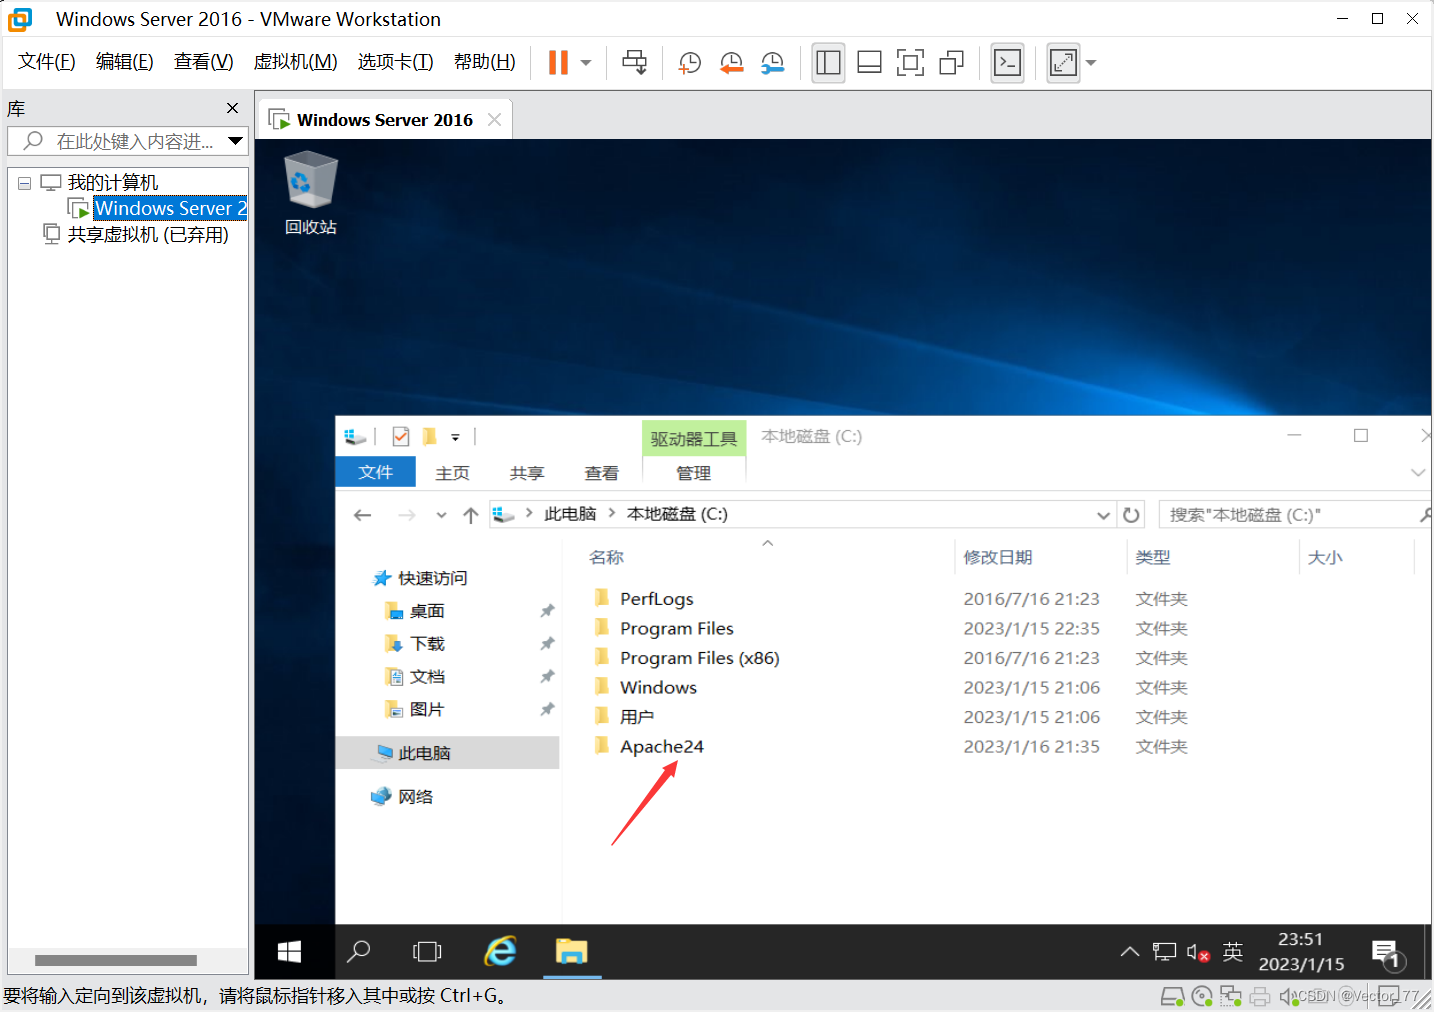The width and height of the screenshot is (1434, 1012).
Task: Click the new folder quick access icon
Action: coord(429,436)
